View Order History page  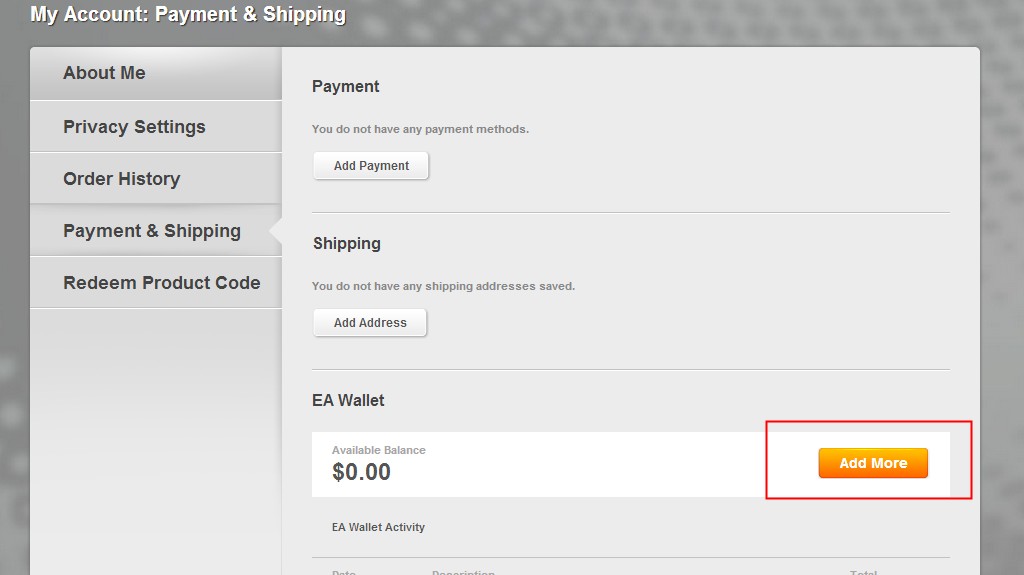point(121,179)
